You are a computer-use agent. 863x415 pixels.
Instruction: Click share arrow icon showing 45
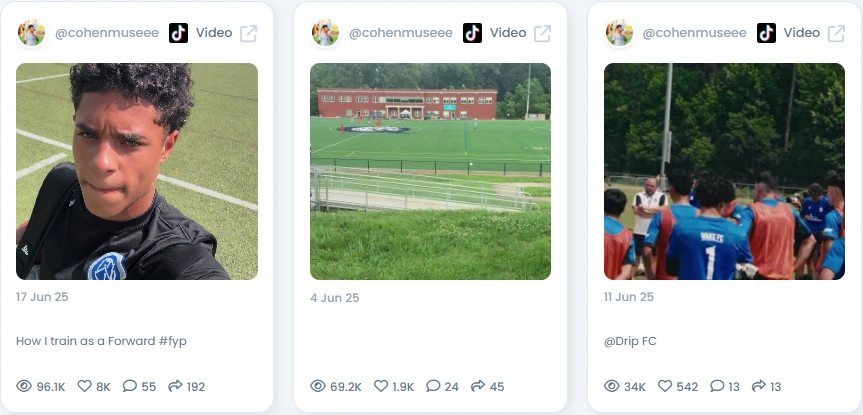tap(478, 386)
